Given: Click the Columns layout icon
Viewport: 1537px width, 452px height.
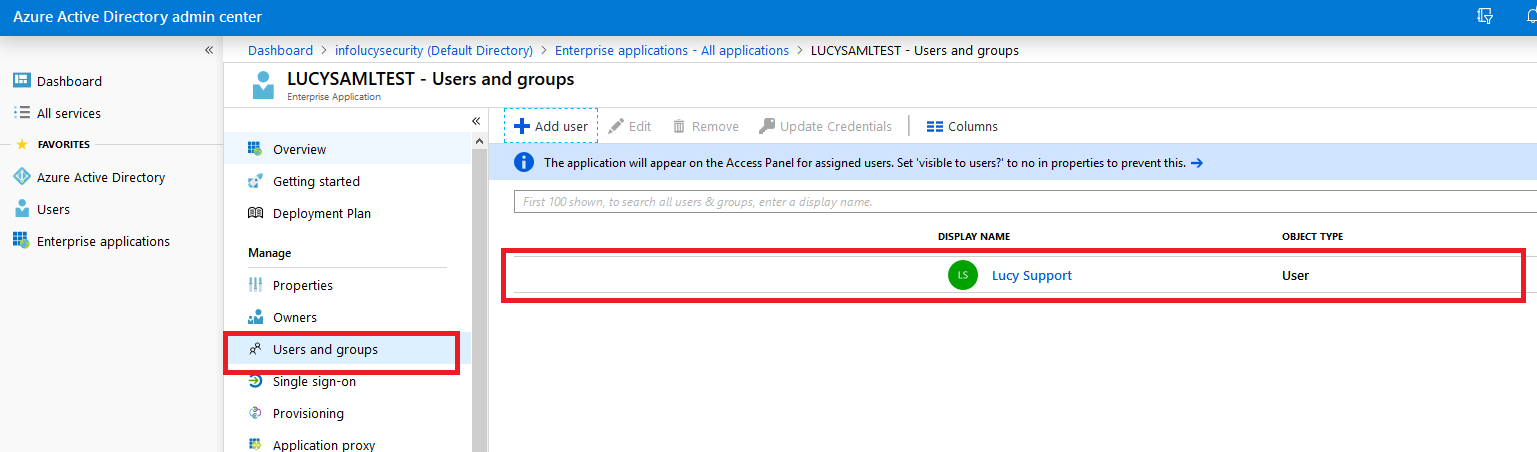Looking at the screenshot, I should click(x=935, y=127).
